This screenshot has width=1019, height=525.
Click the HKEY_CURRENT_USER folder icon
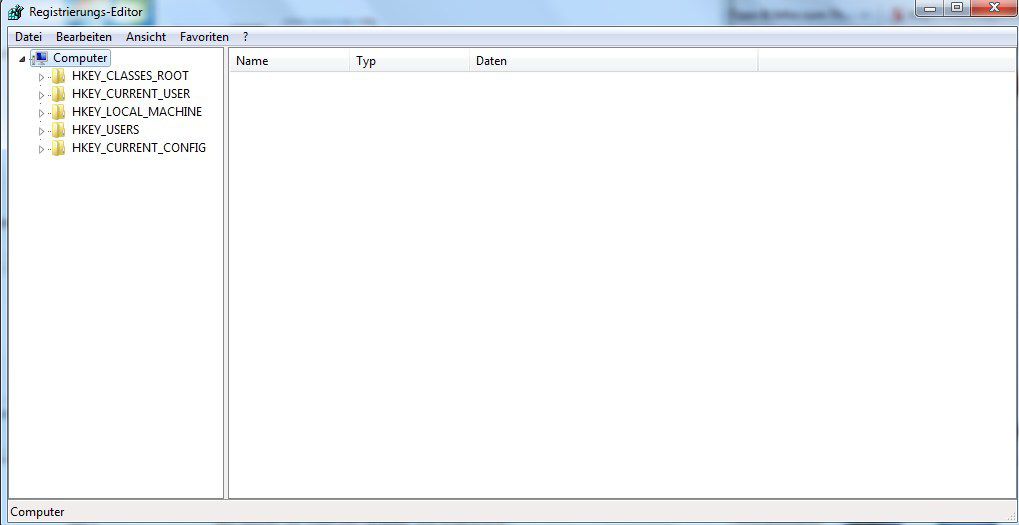coord(59,94)
